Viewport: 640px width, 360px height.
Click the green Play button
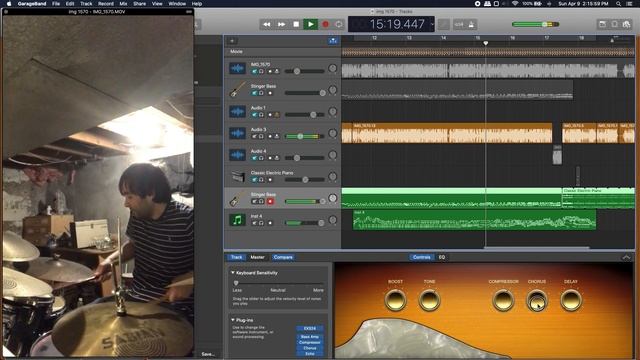pyautogui.click(x=311, y=24)
